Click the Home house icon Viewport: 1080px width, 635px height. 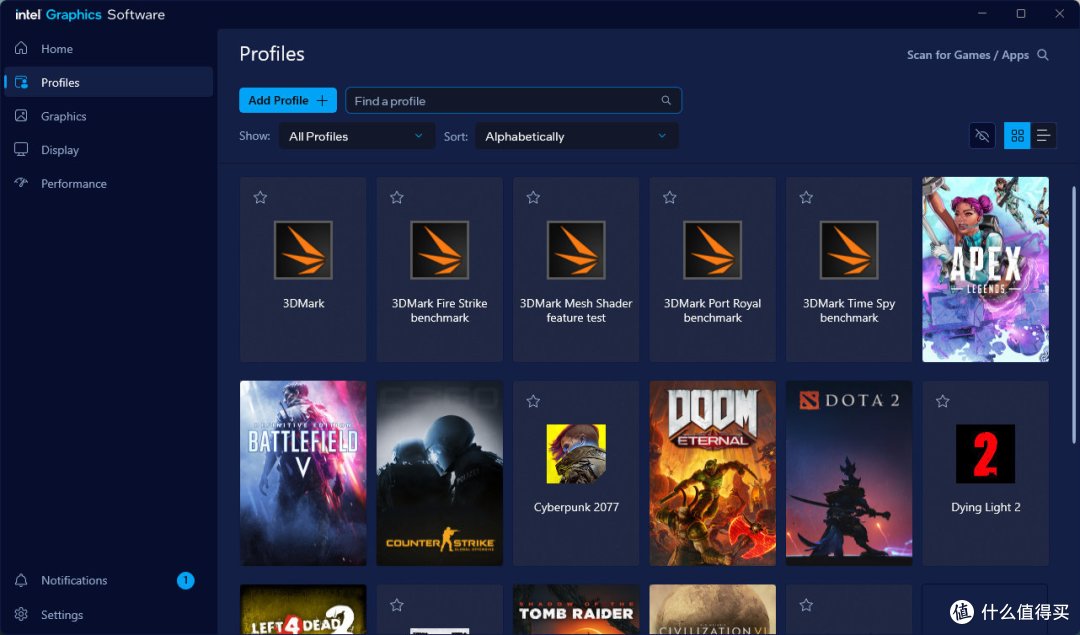coord(21,48)
